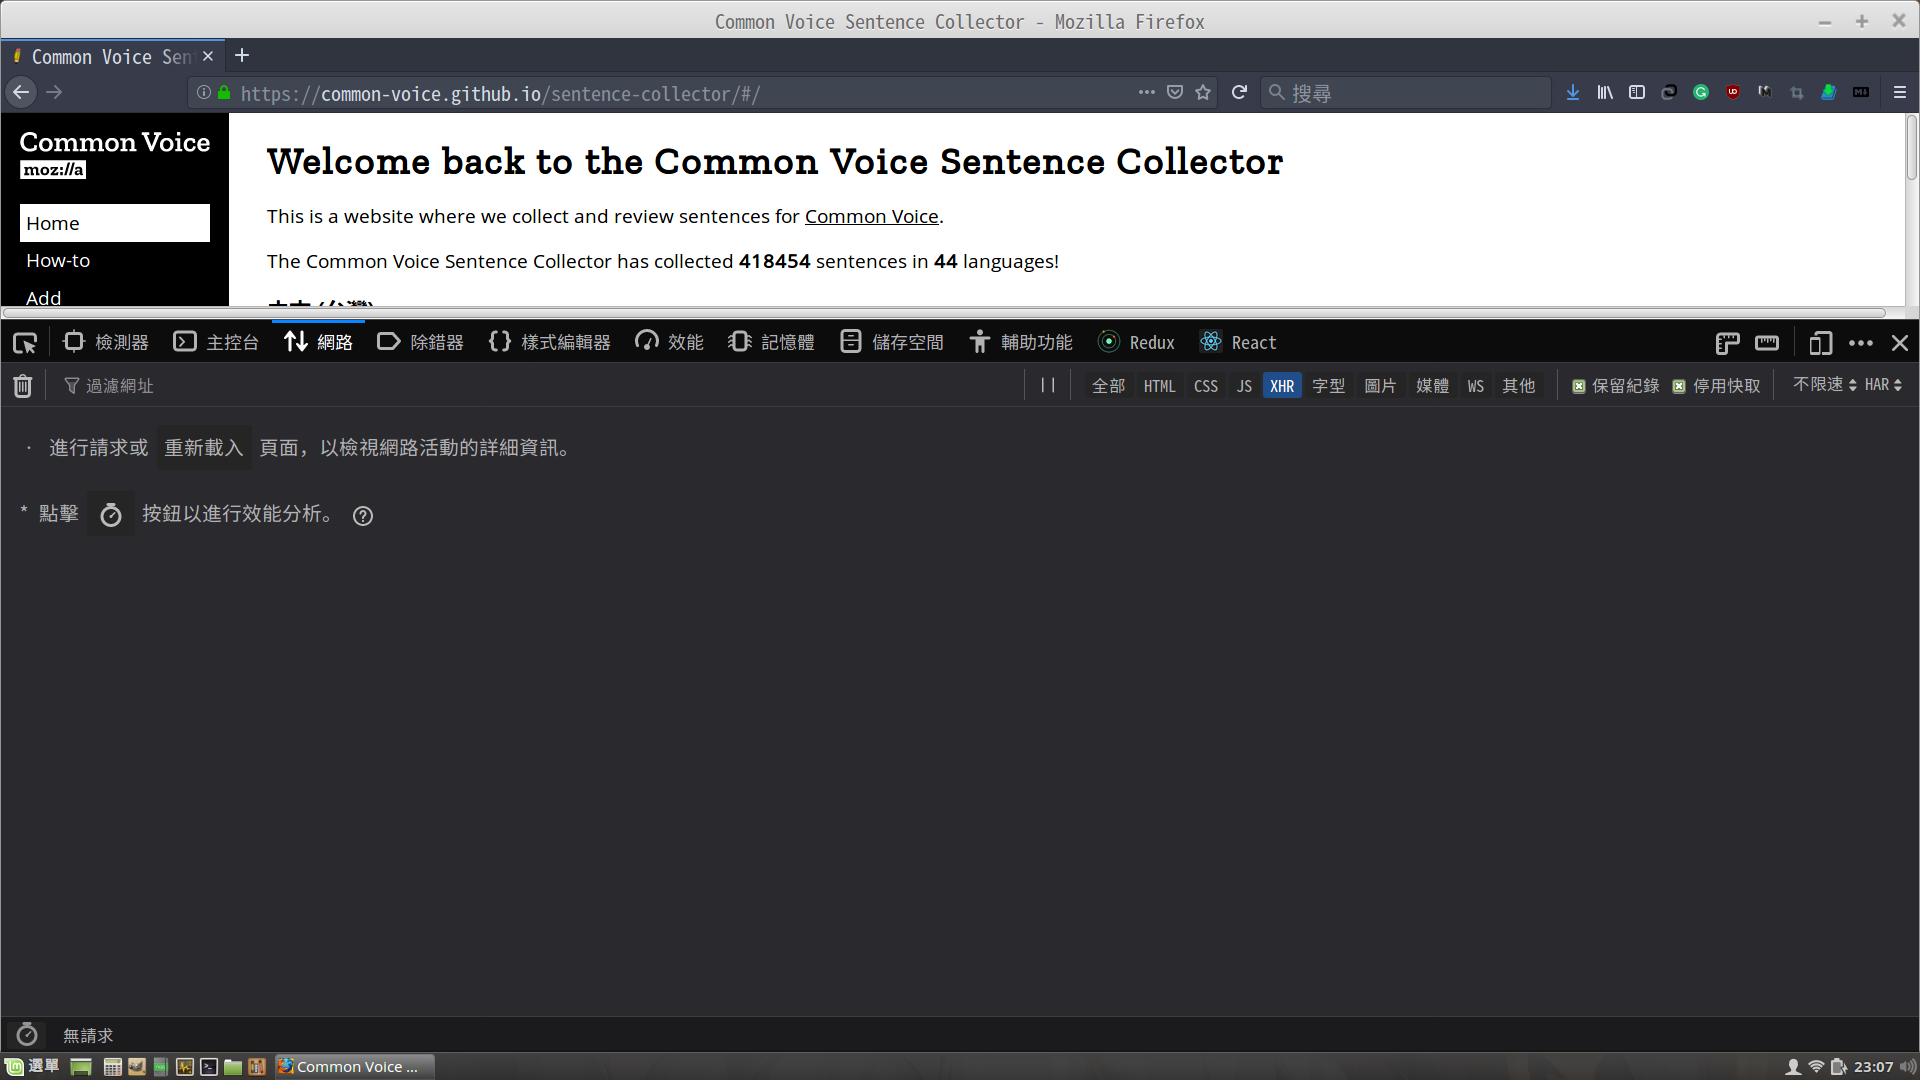Switch to the 除錯器 Debugger tab
1920x1080 pixels.
(x=420, y=343)
